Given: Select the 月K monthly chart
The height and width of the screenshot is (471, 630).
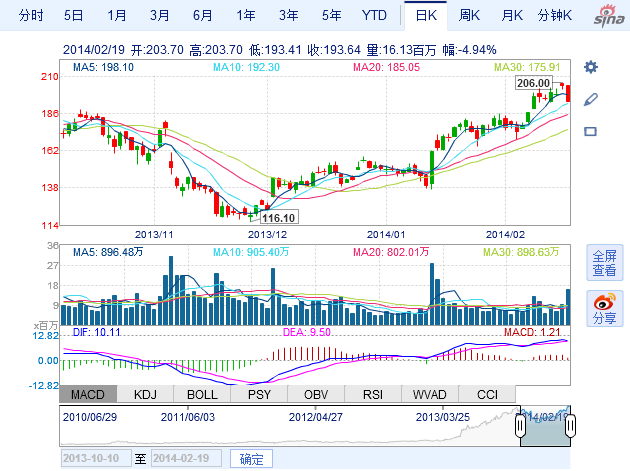Looking at the screenshot, I should [512, 15].
